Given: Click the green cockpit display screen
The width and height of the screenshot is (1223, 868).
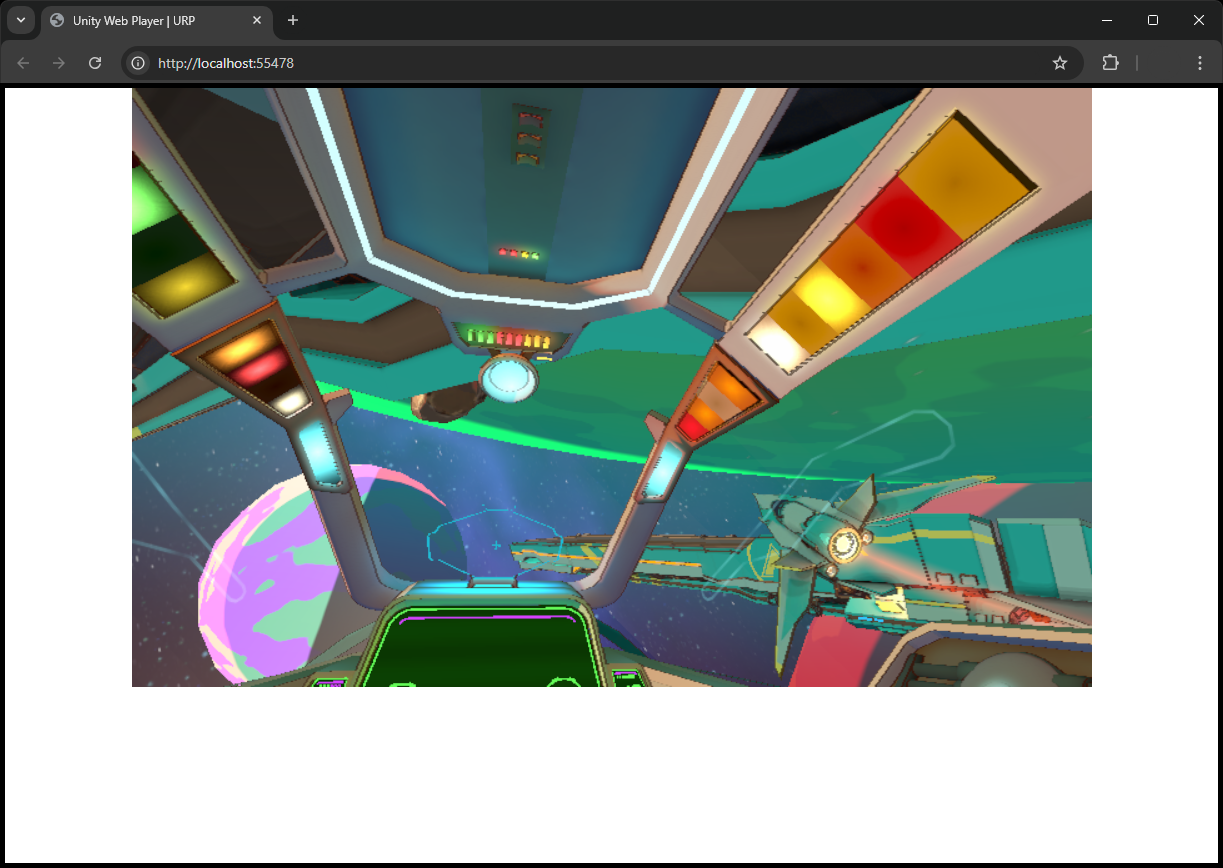Looking at the screenshot, I should (480, 650).
